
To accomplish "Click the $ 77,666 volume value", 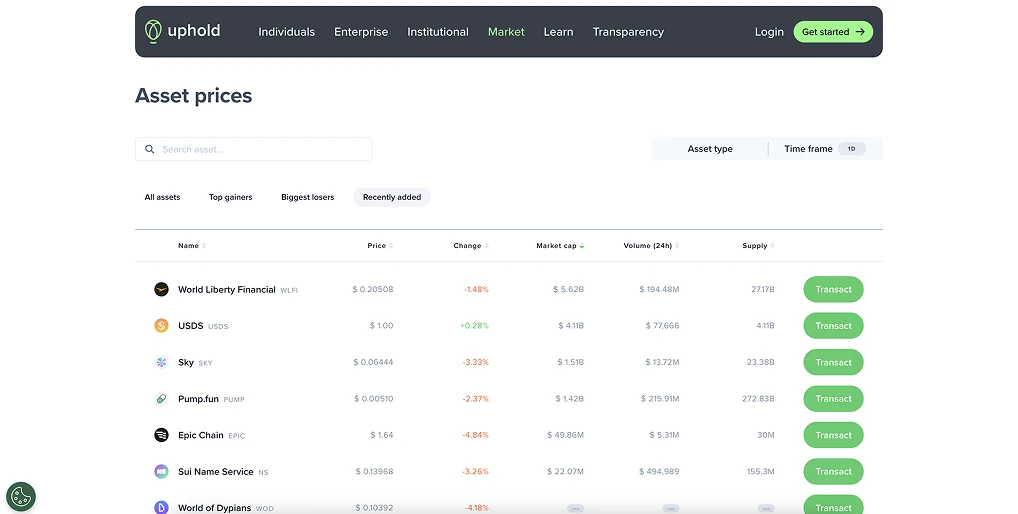I will click(662, 326).
